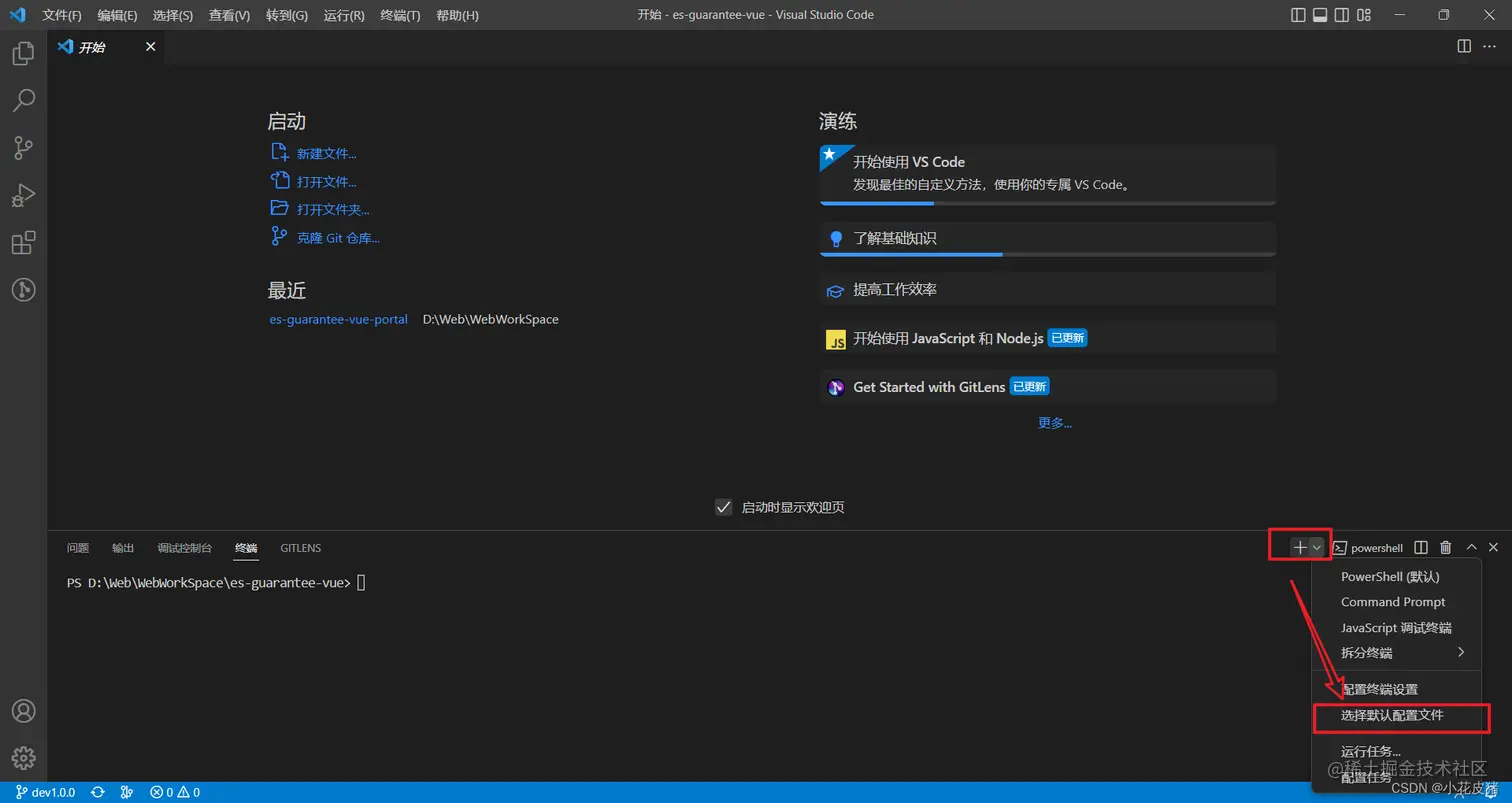Open Get Started with GitLens walkthrough
Viewport: 1512px width, 803px height.
pos(1048,387)
